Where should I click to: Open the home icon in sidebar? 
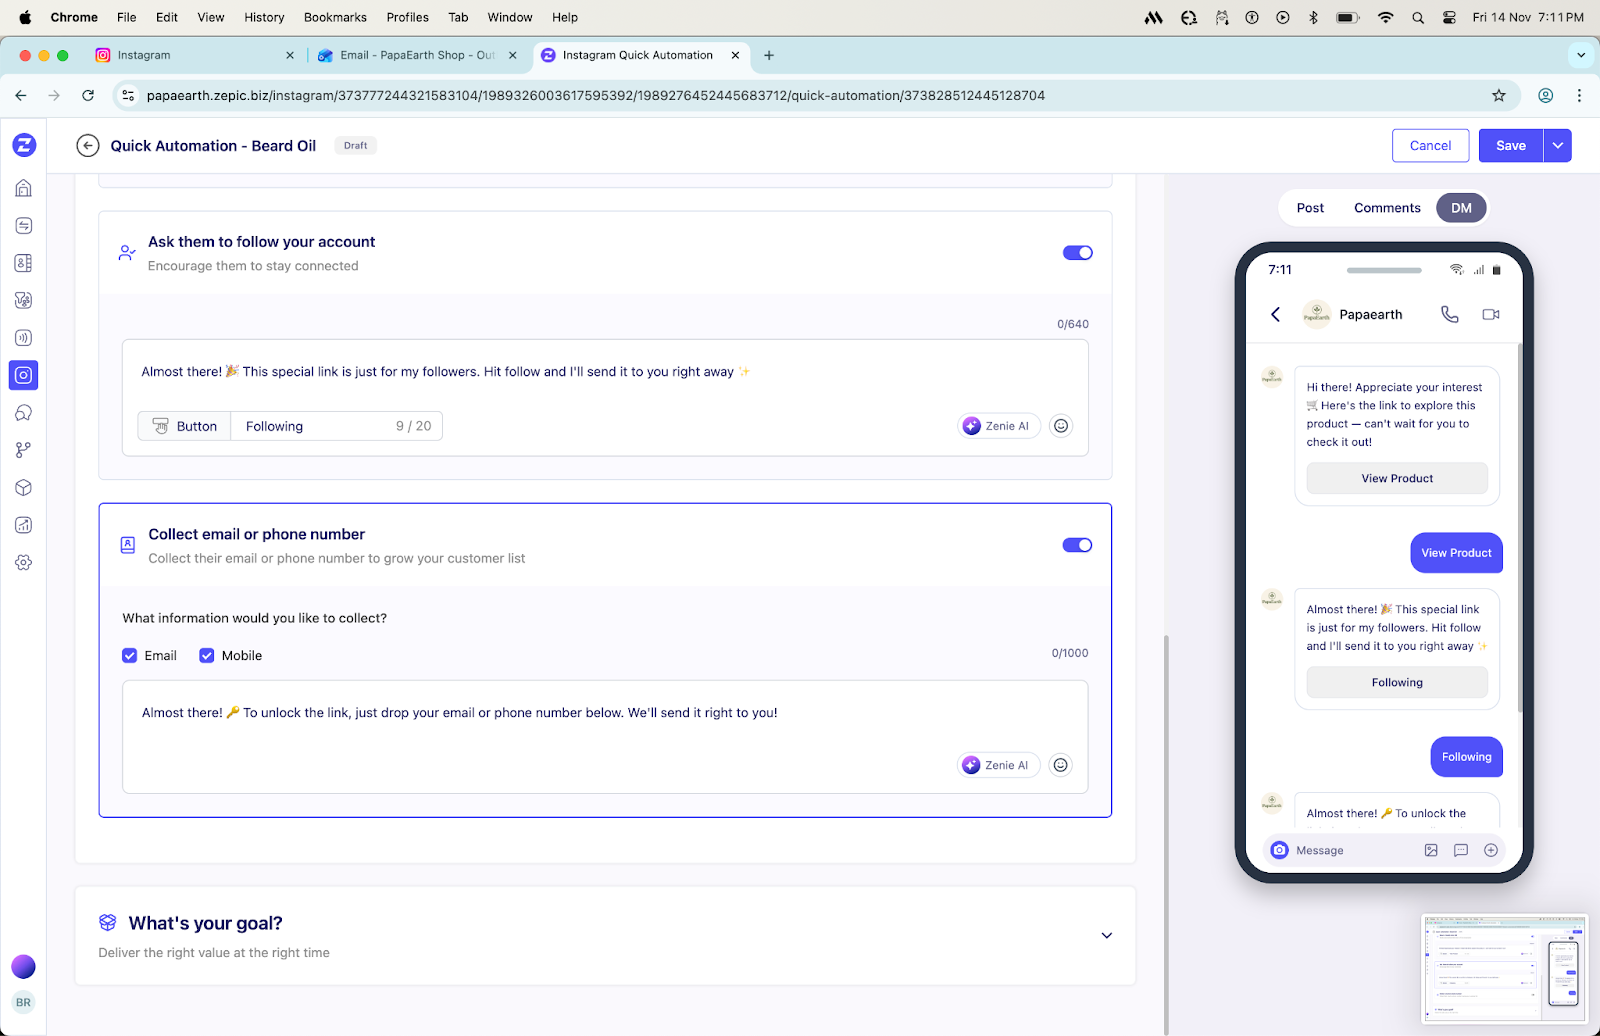click(x=24, y=188)
